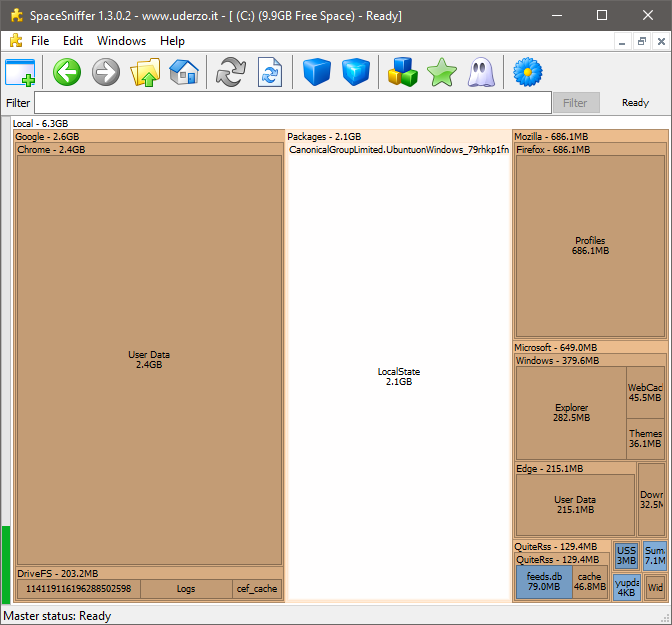Select the Logs folder block

tap(186, 589)
